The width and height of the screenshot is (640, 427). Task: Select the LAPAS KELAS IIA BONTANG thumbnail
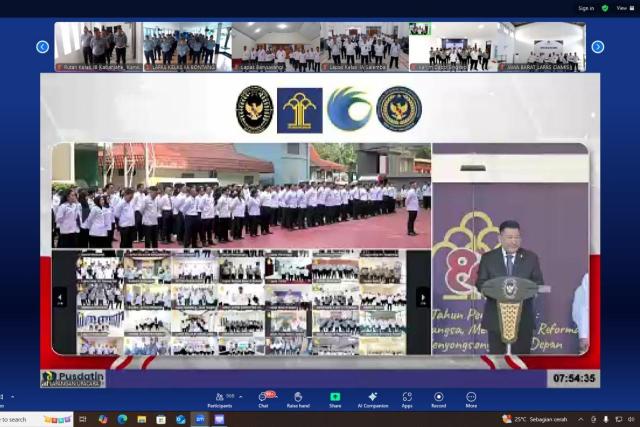pyautogui.click(x=187, y=46)
